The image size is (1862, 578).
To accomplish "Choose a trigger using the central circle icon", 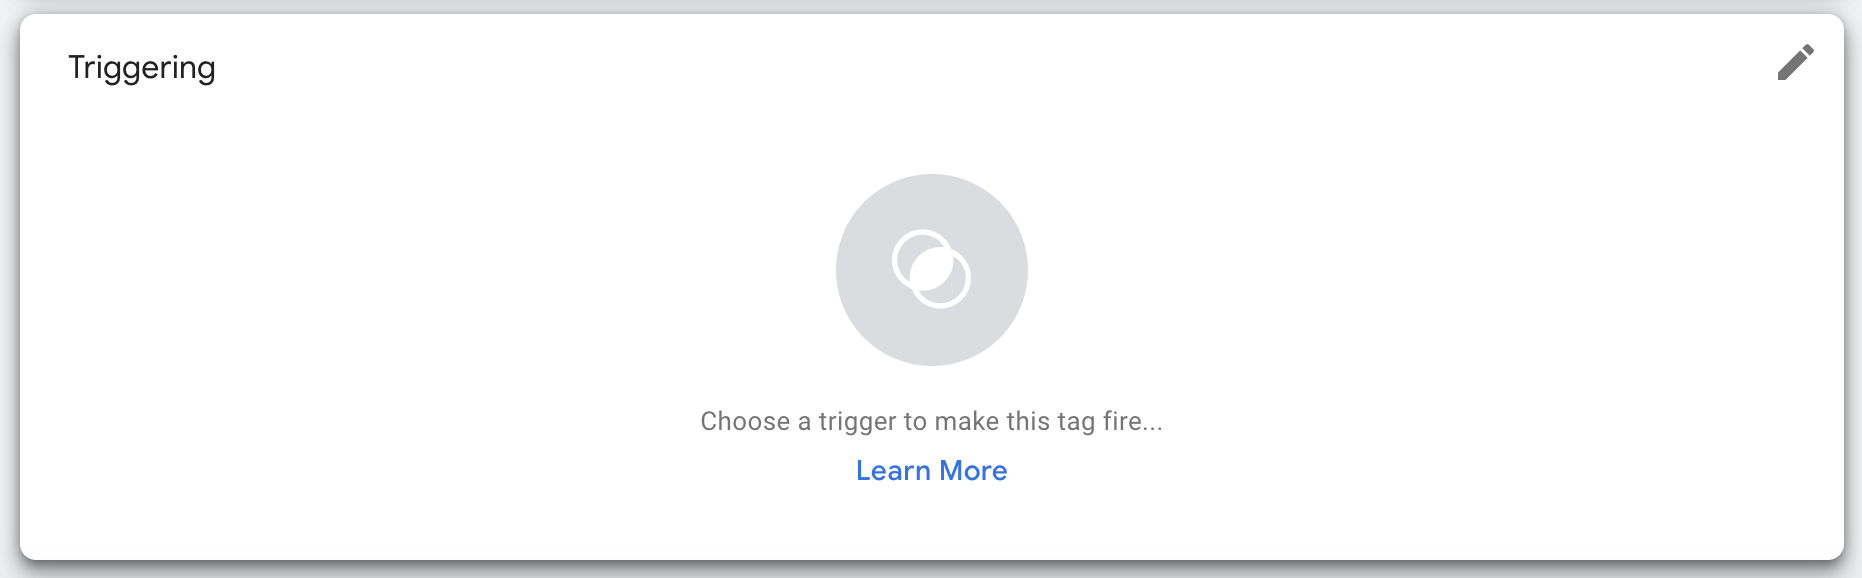I will 931,270.
